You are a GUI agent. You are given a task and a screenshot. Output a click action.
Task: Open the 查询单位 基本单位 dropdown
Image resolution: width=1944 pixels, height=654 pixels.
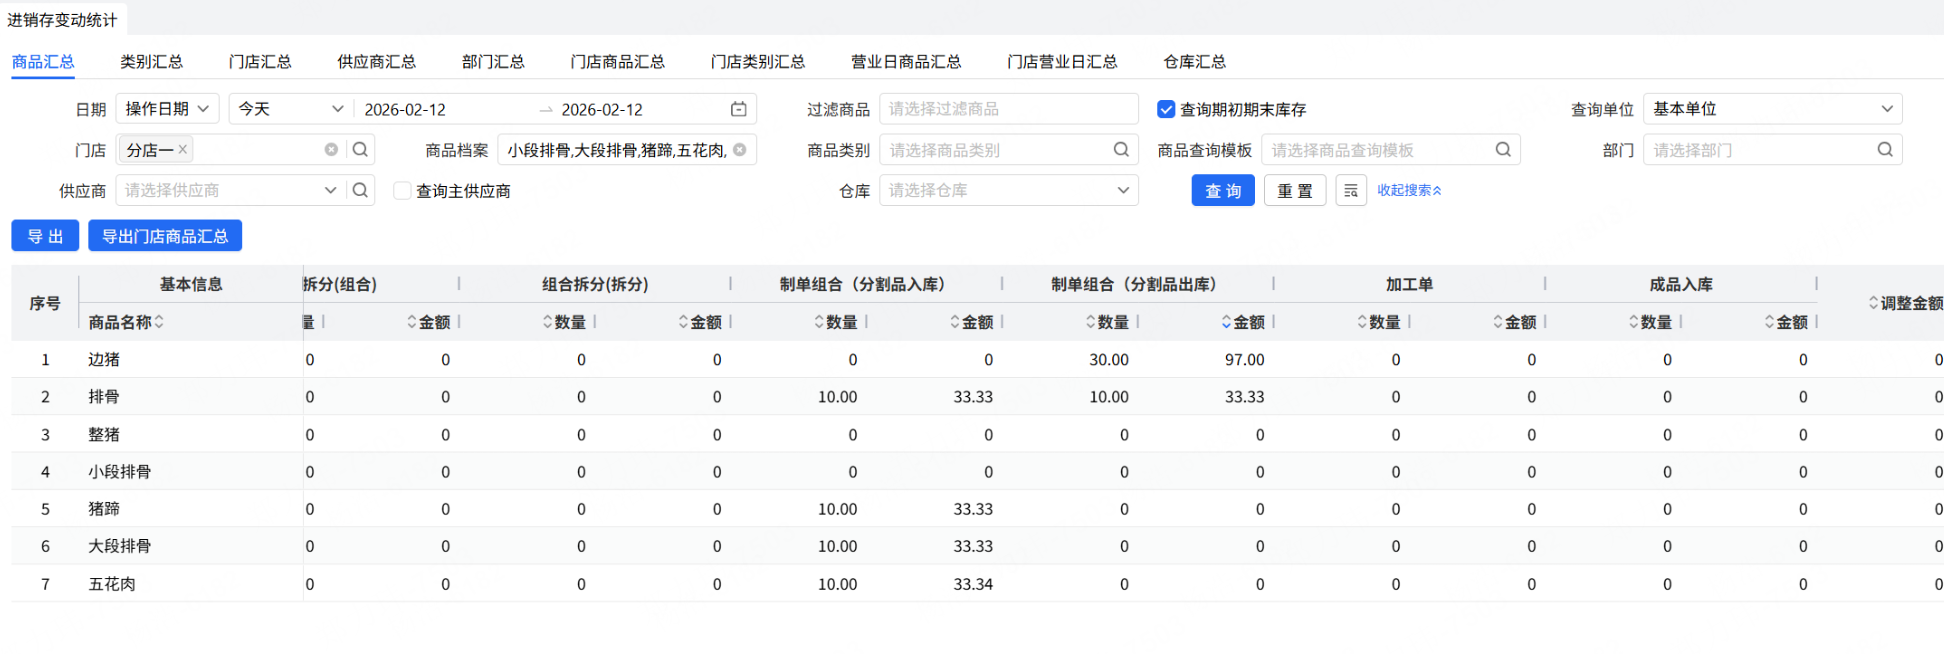1772,109
